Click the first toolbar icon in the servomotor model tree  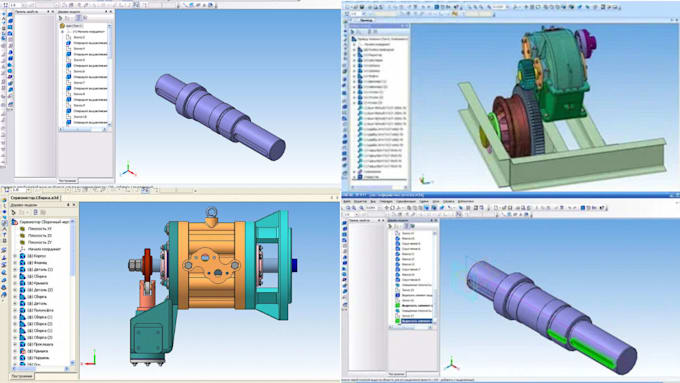tap(13, 212)
